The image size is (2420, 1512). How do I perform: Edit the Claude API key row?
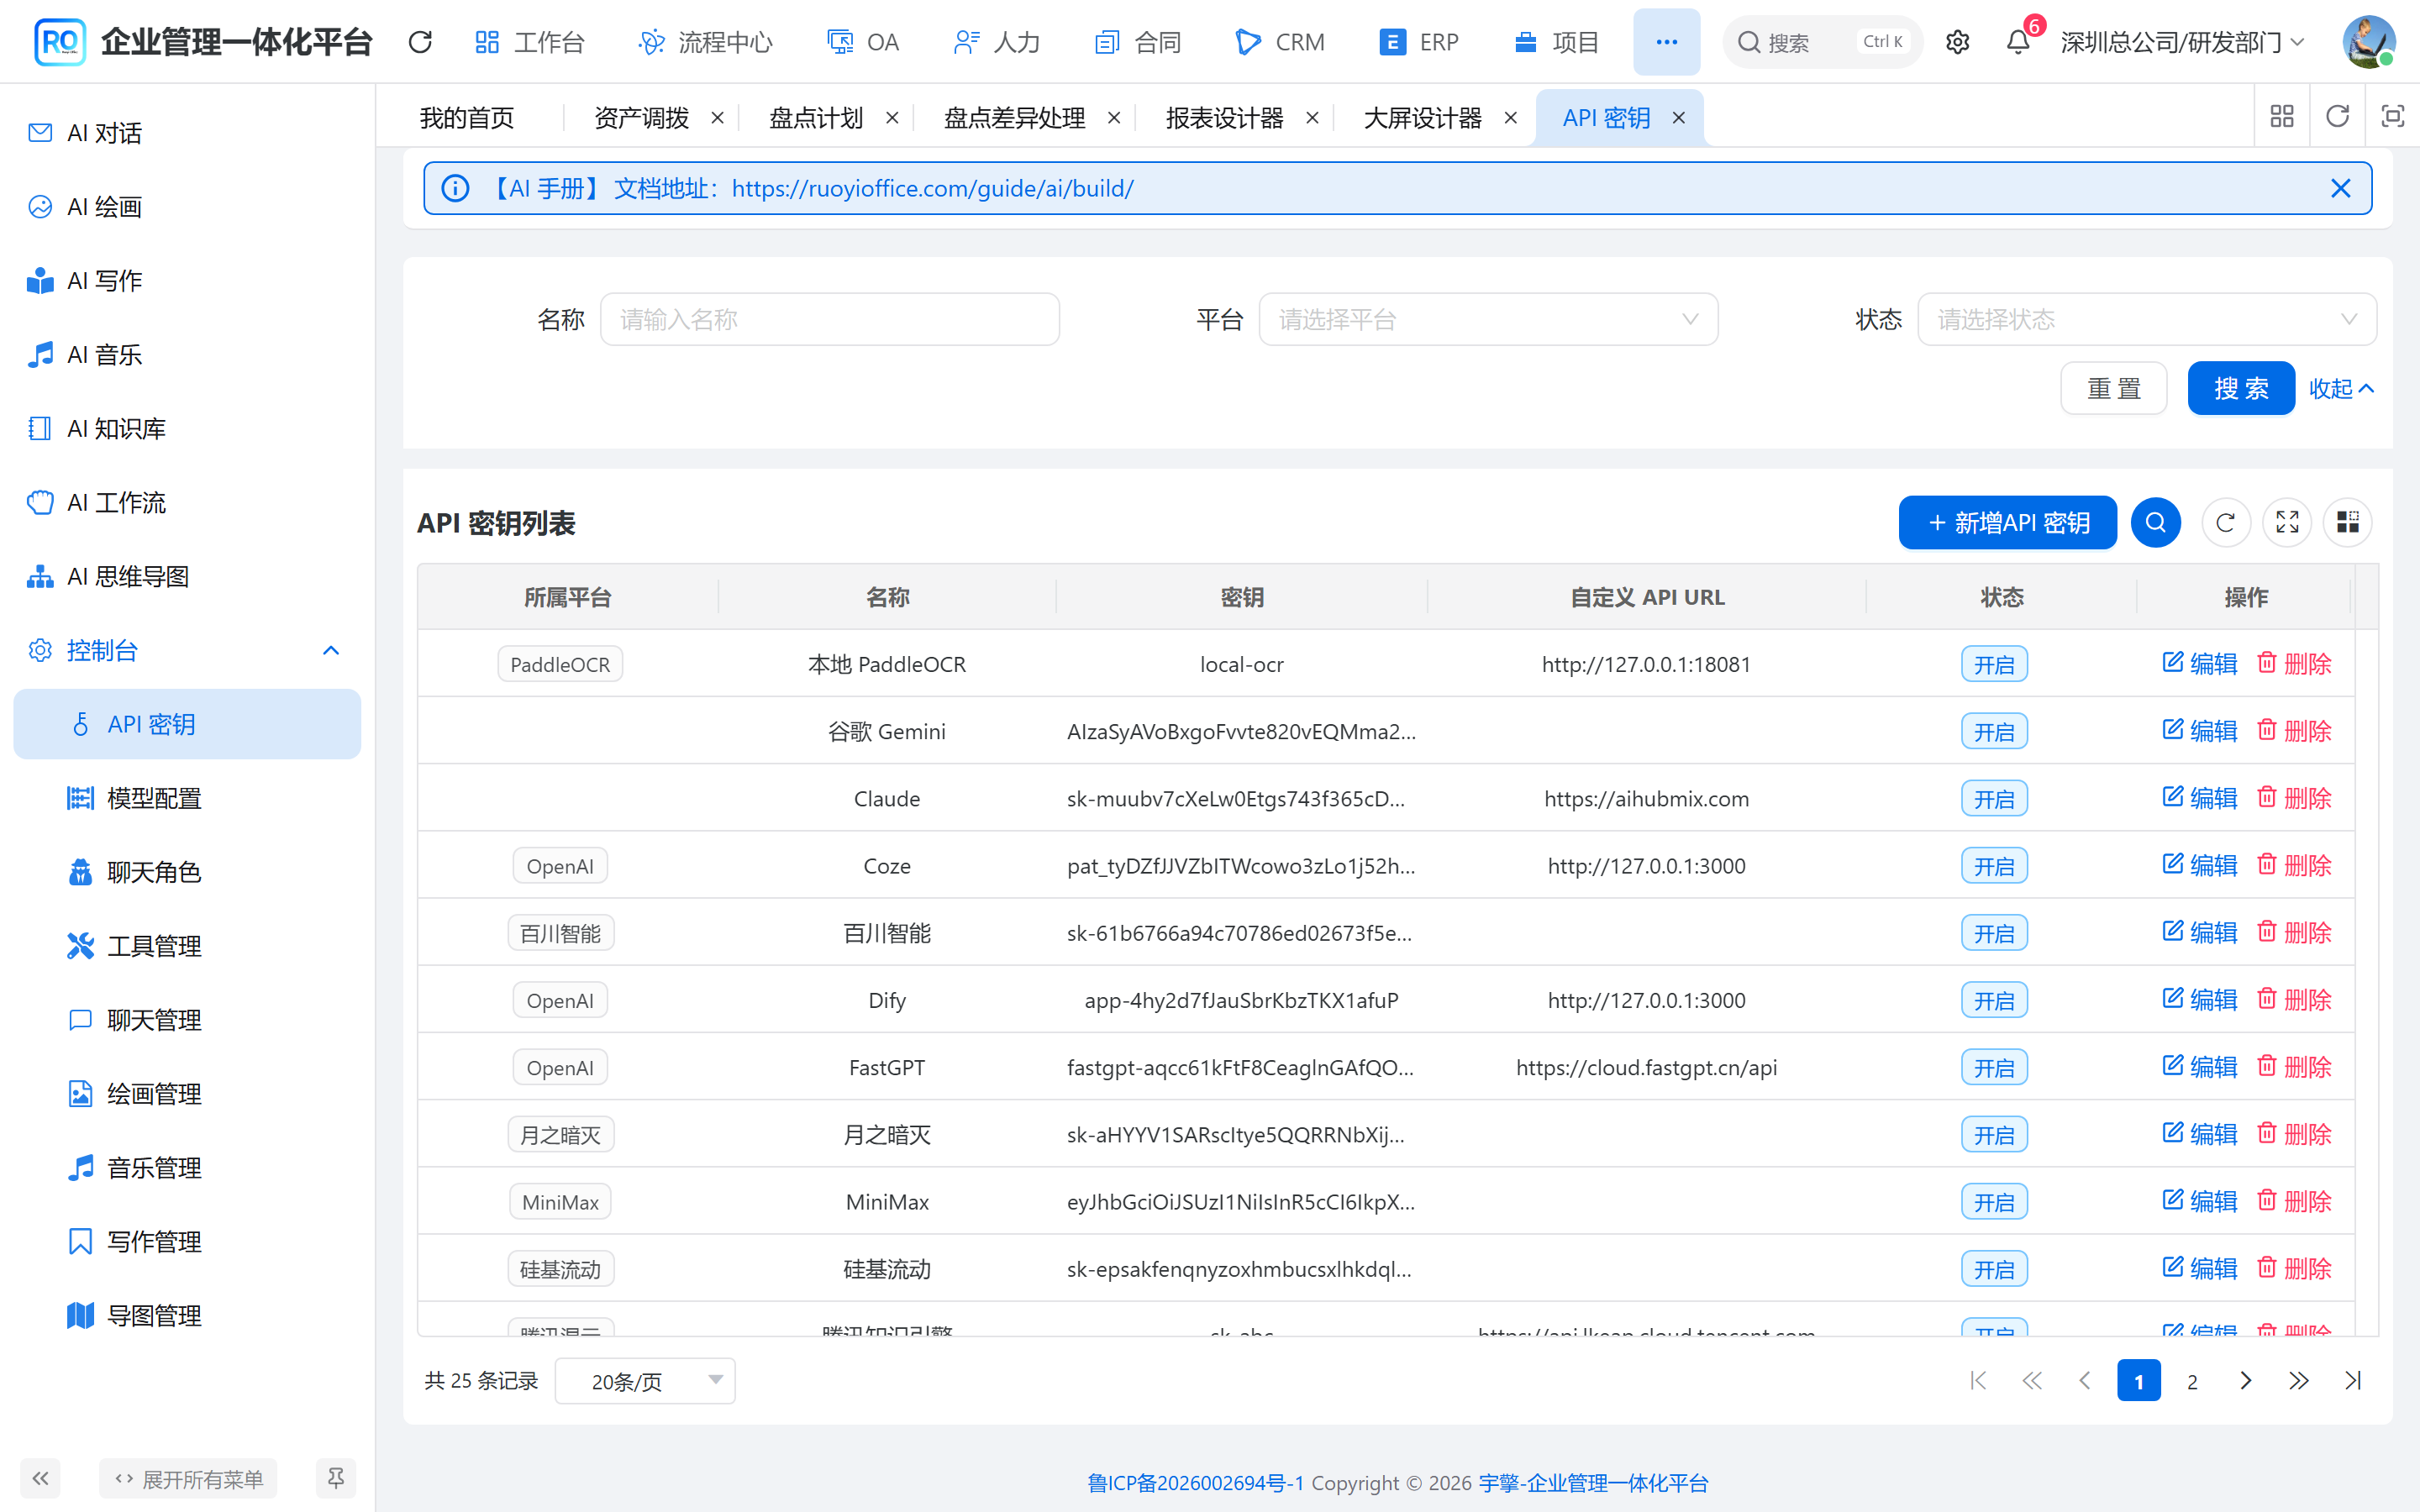2199,798
